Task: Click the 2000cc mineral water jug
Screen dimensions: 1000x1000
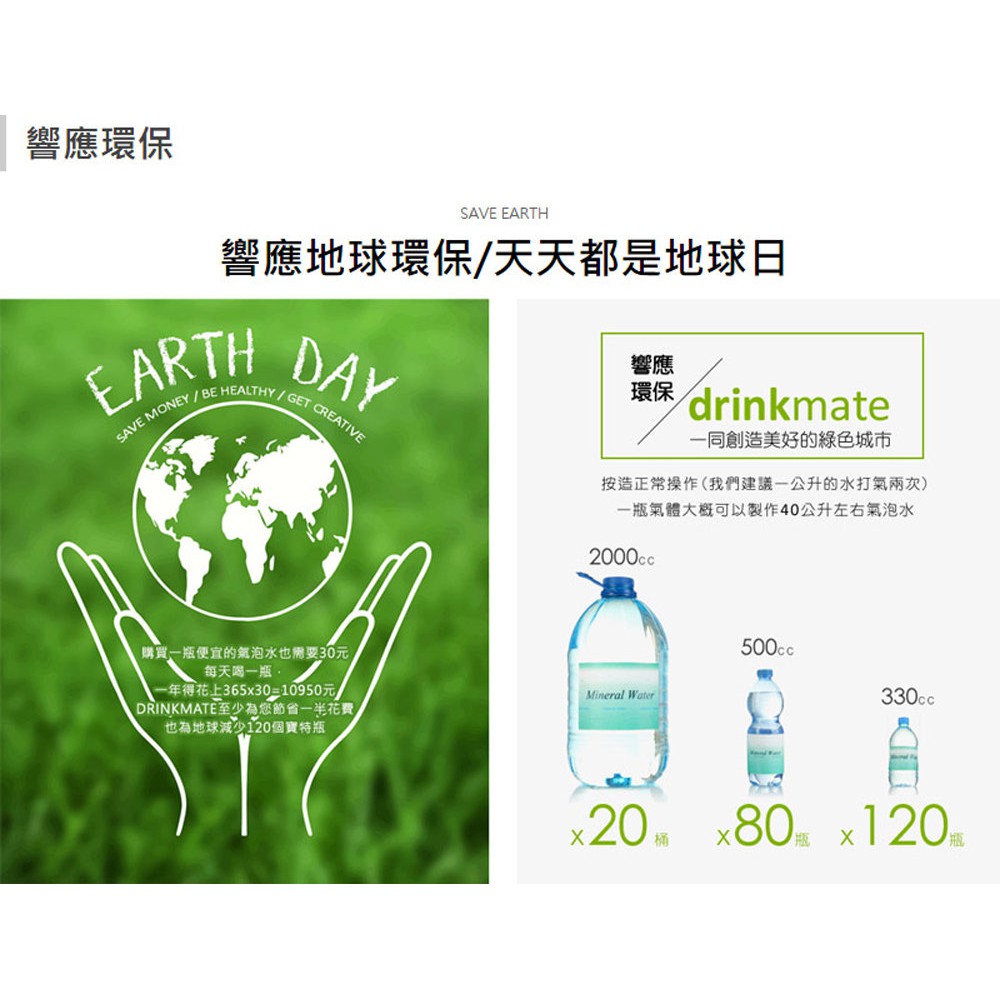Action: [617, 680]
